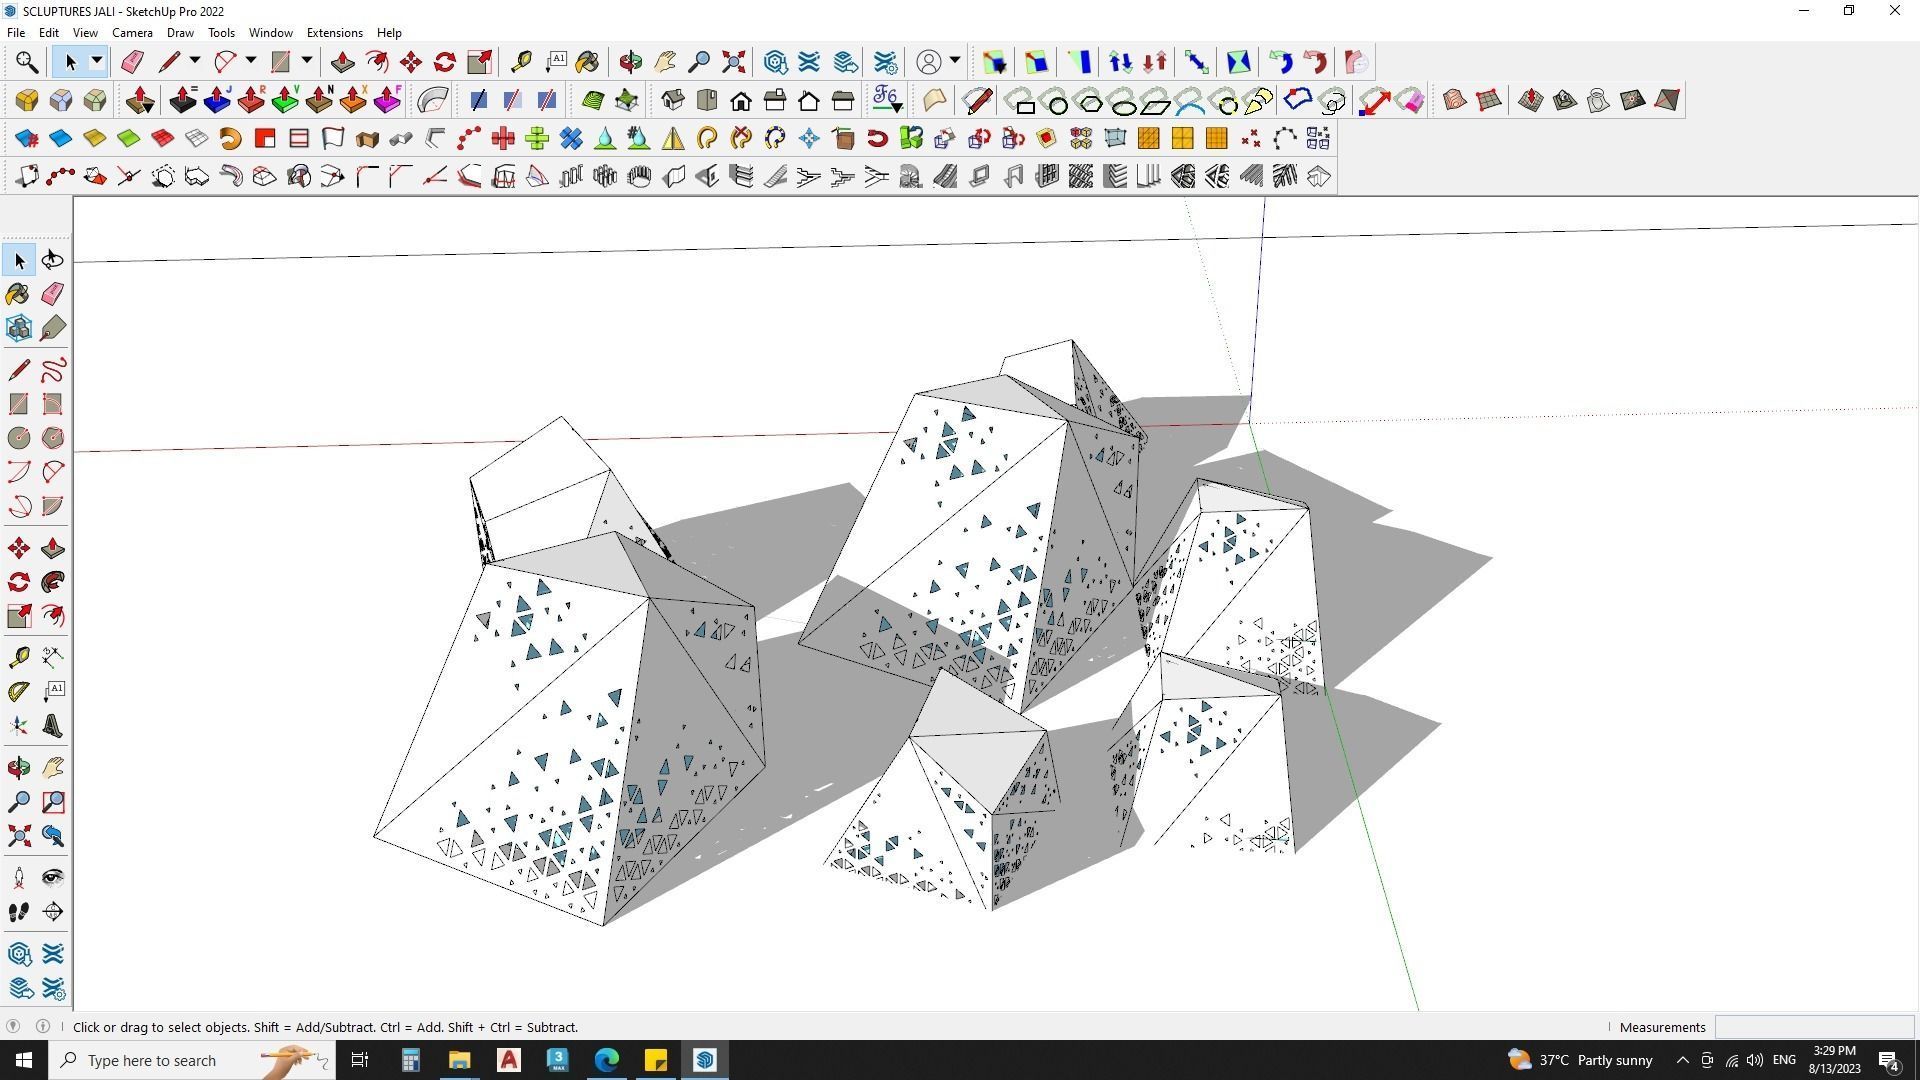Click the Redo arrow in top toolbar
Image resolution: width=1920 pixels, height=1080 pixels.
(x=1315, y=62)
